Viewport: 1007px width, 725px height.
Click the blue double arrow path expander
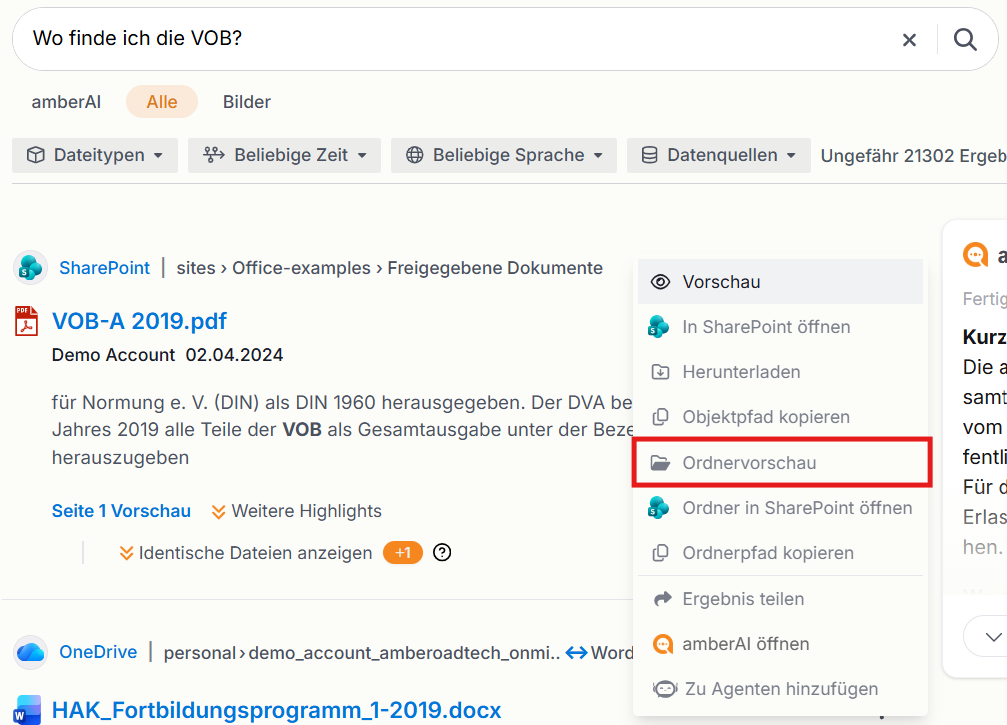point(576,653)
